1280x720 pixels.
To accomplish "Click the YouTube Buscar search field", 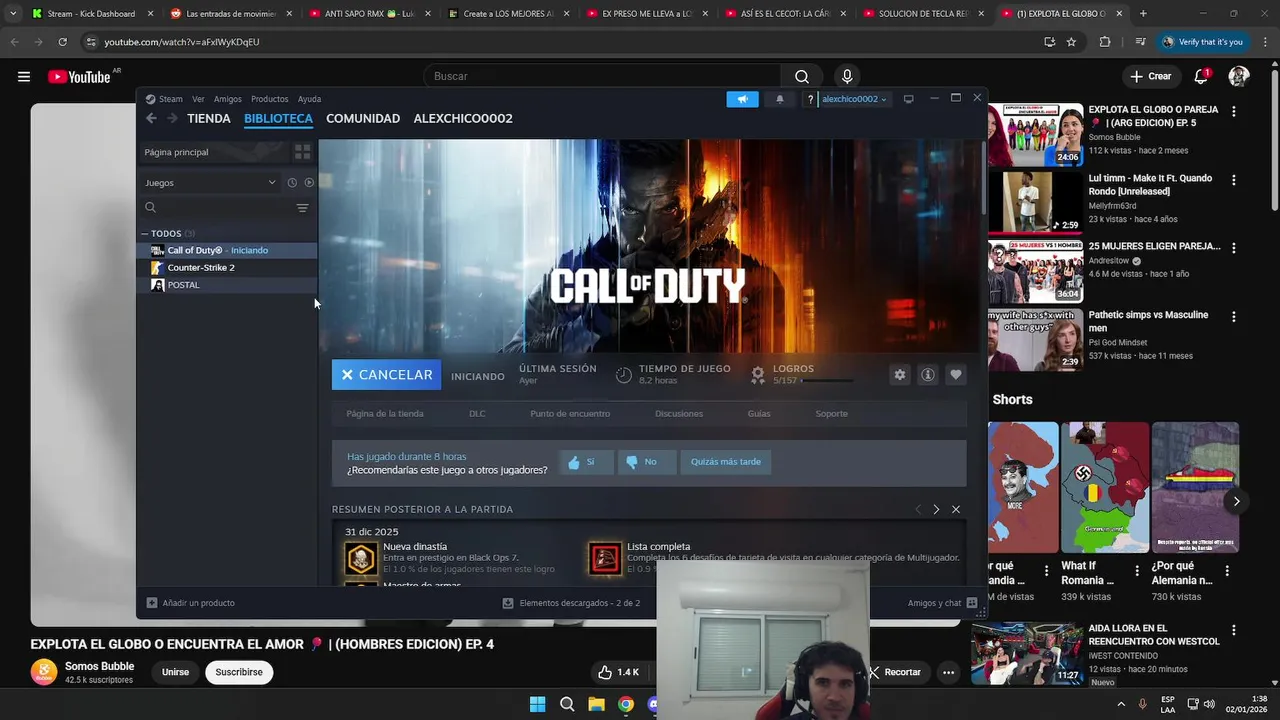I will pyautogui.click(x=602, y=76).
